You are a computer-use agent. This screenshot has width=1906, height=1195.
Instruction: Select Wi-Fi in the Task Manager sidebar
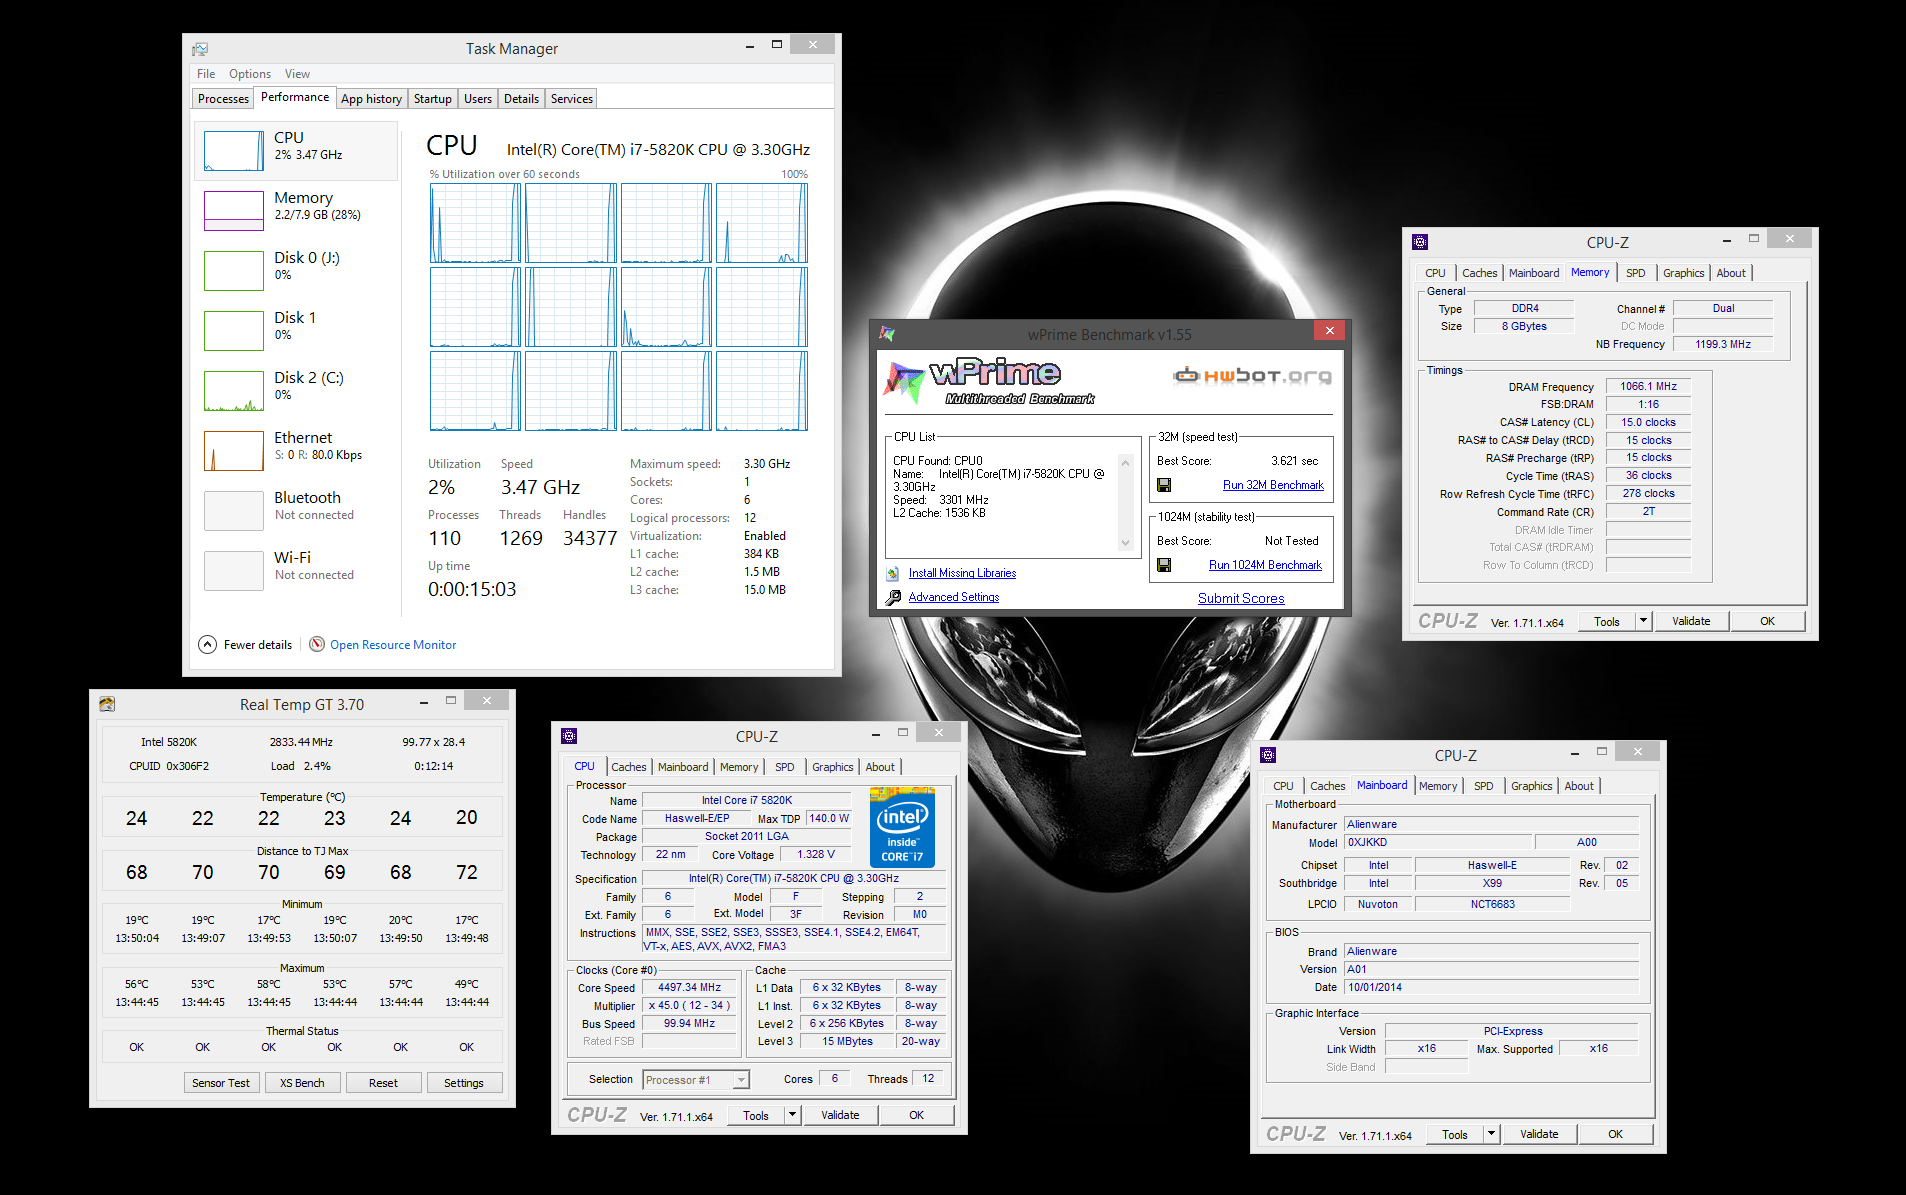click(296, 571)
